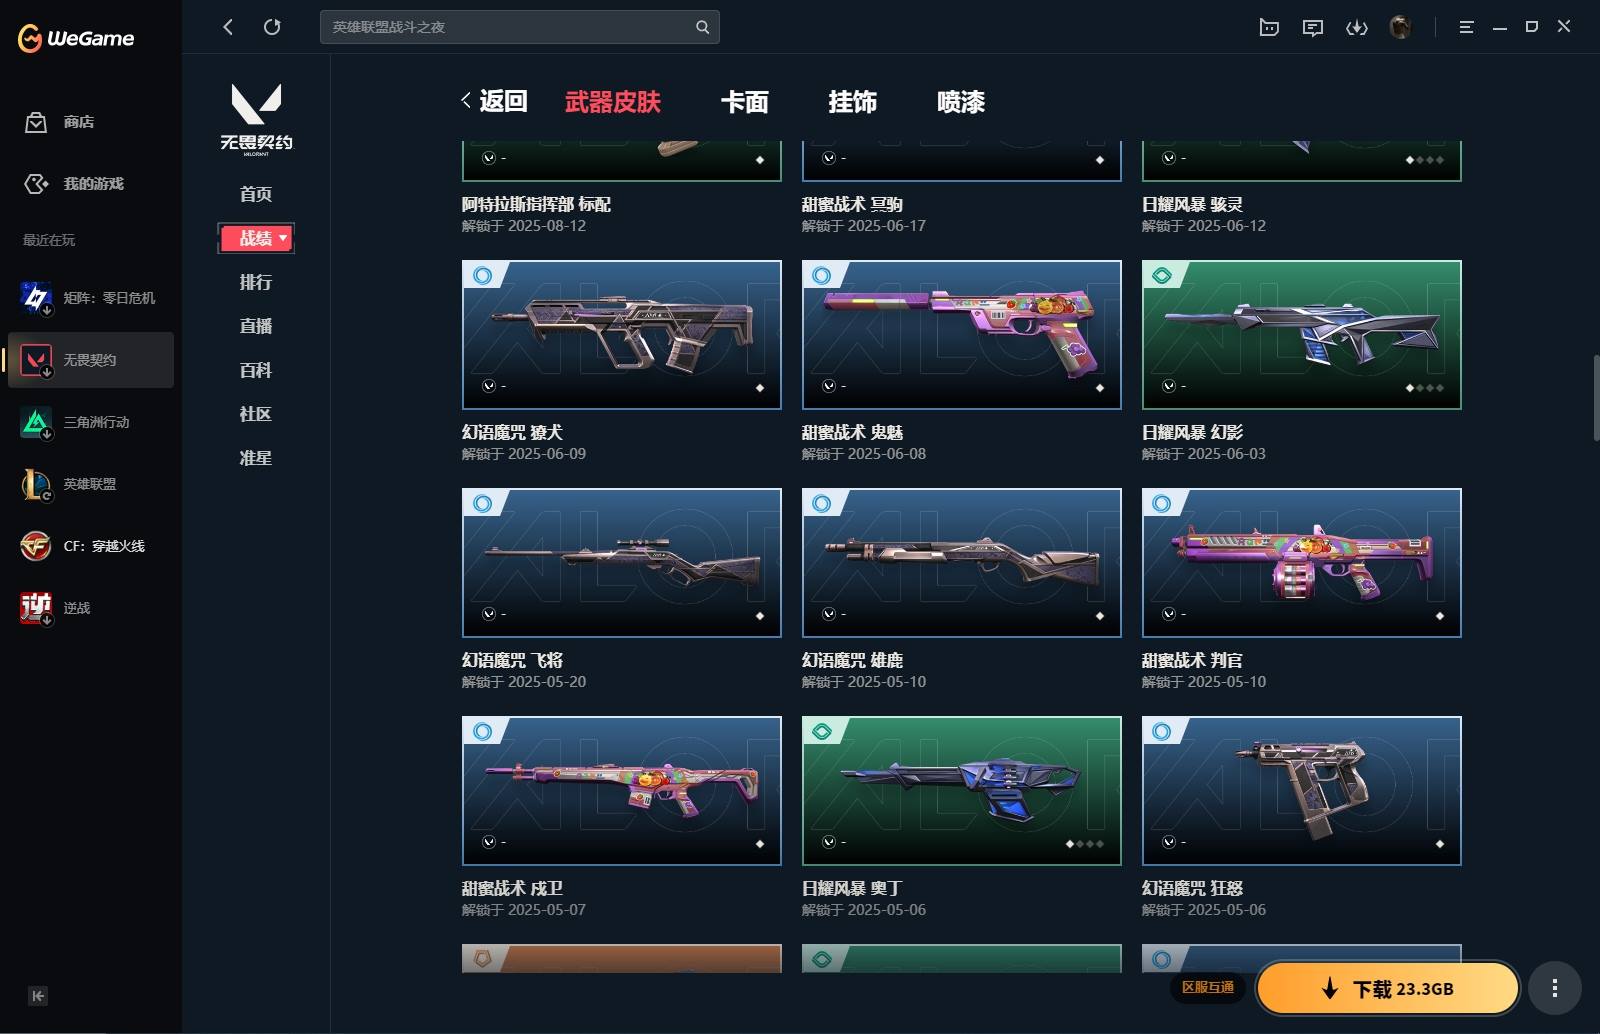The width and height of the screenshot is (1600, 1034).
Task: Click the 返回 back link
Action: point(494,101)
